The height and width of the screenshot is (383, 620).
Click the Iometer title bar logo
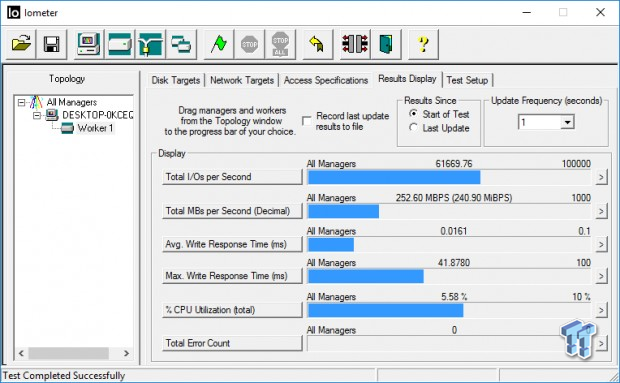13,13
